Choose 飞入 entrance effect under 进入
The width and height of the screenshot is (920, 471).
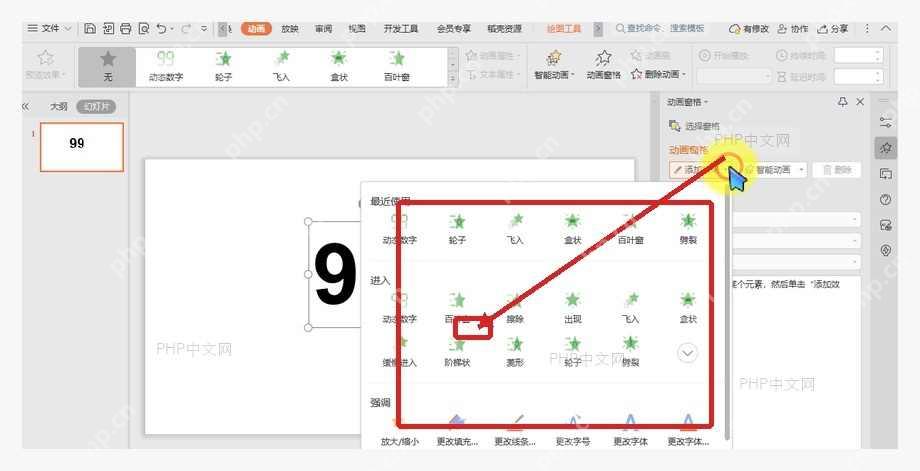click(630, 308)
